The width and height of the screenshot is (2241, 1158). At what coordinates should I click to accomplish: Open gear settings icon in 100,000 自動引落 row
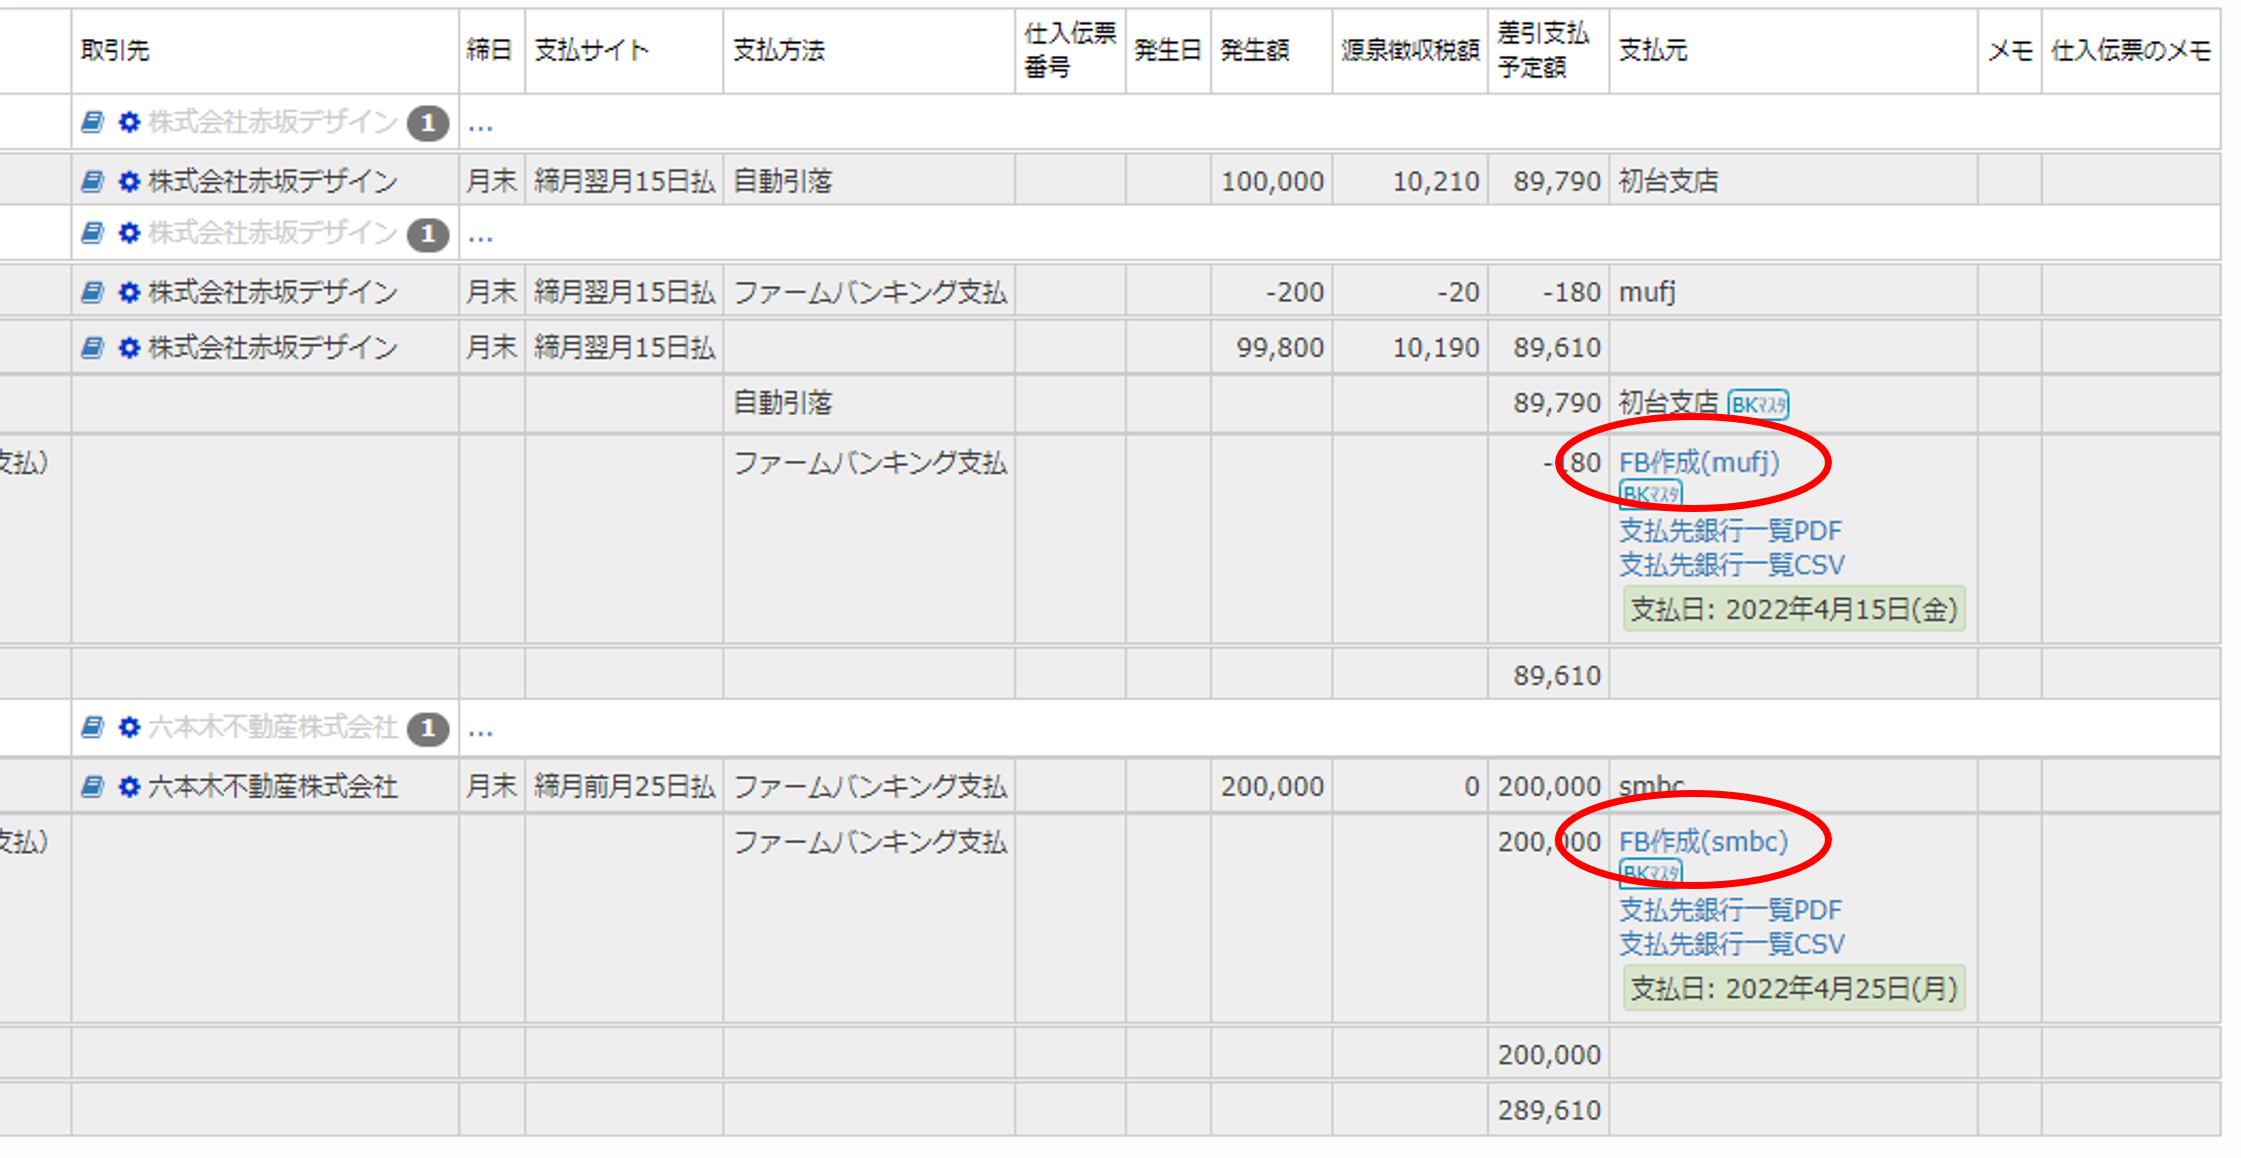(x=129, y=181)
